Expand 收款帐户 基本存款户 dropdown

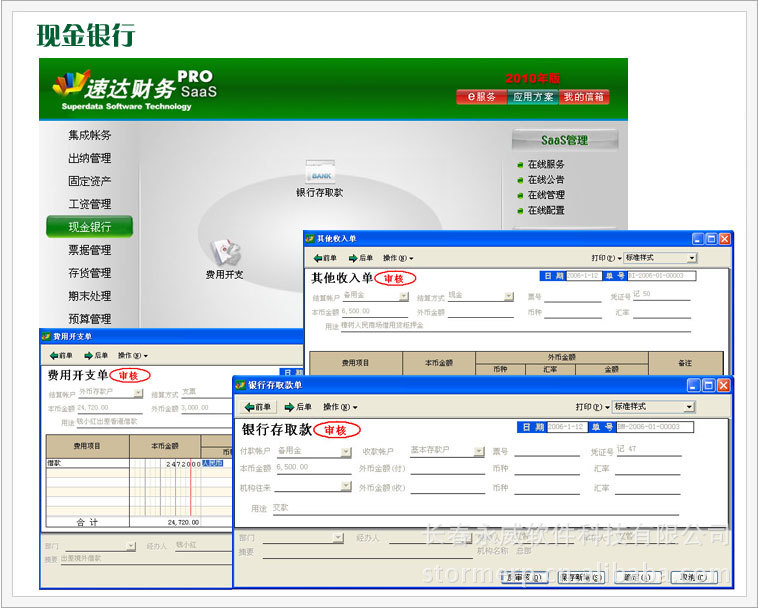(x=479, y=451)
